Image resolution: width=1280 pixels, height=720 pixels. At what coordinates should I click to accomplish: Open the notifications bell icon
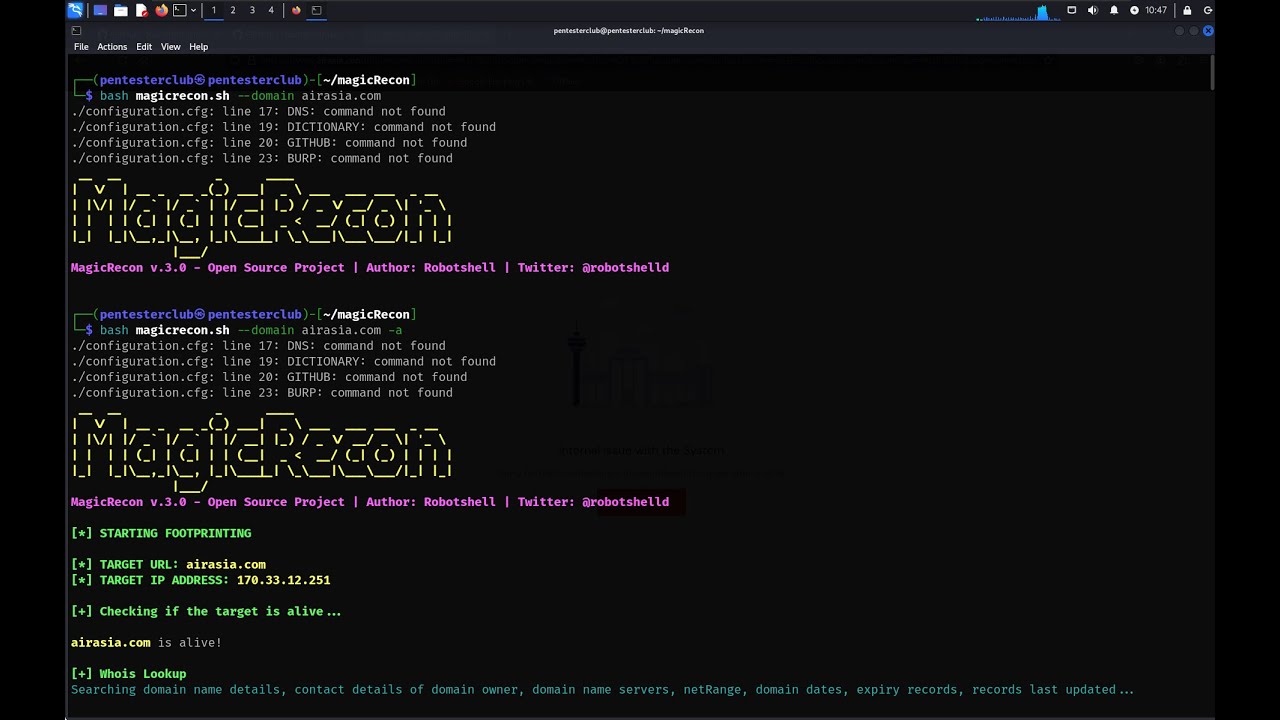(1114, 10)
